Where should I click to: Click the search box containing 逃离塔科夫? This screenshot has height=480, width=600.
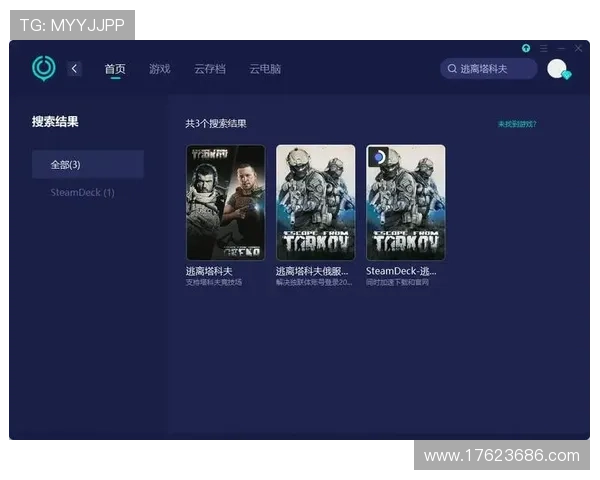(x=489, y=69)
